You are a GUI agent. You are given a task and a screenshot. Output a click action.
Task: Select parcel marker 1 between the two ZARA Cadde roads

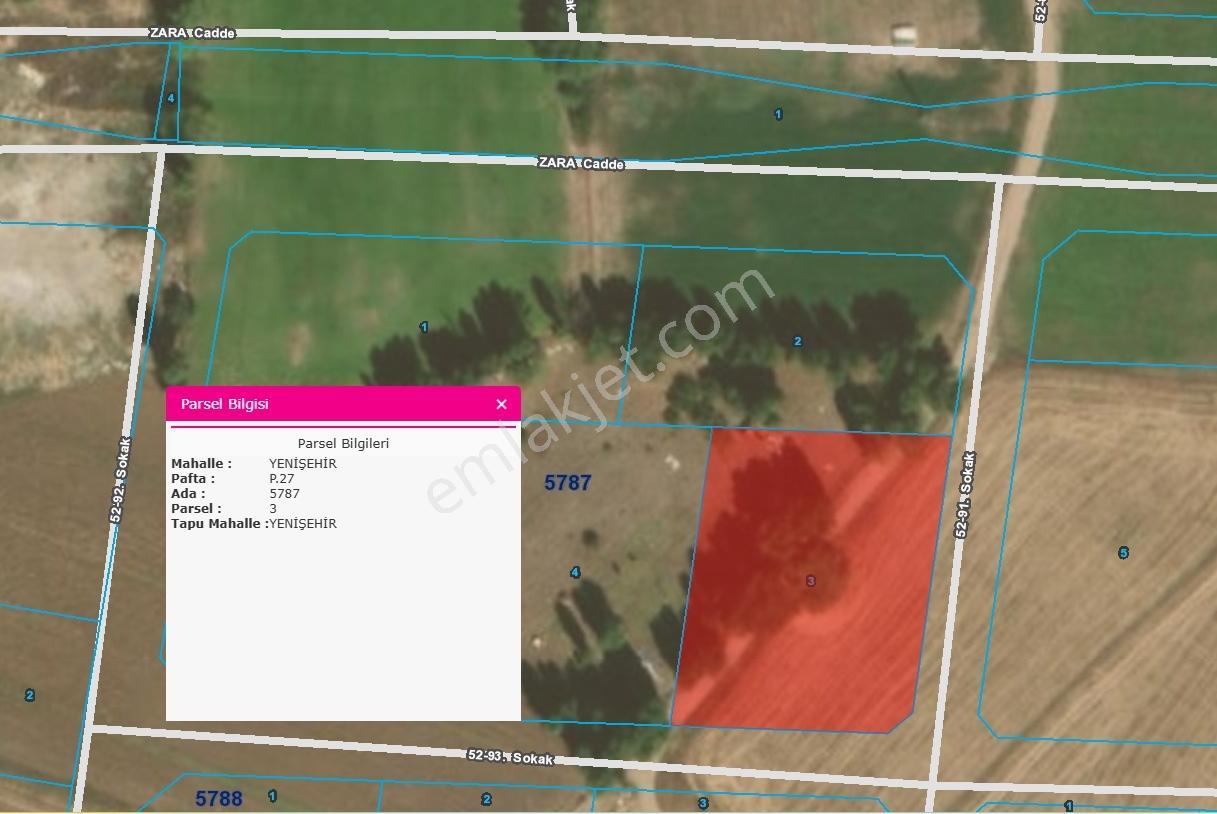[778, 114]
